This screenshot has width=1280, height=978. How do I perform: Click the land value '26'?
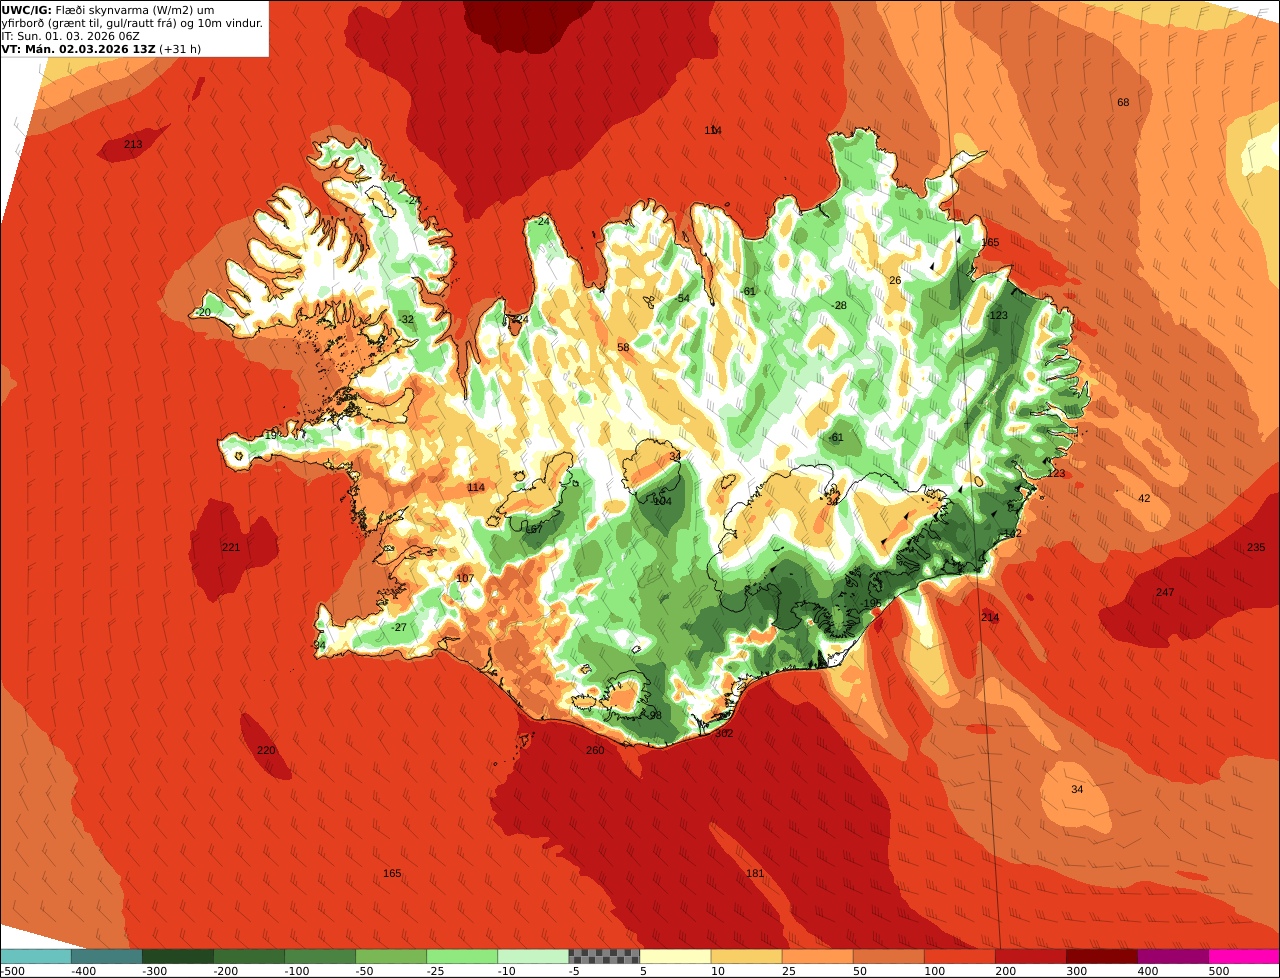click(895, 281)
